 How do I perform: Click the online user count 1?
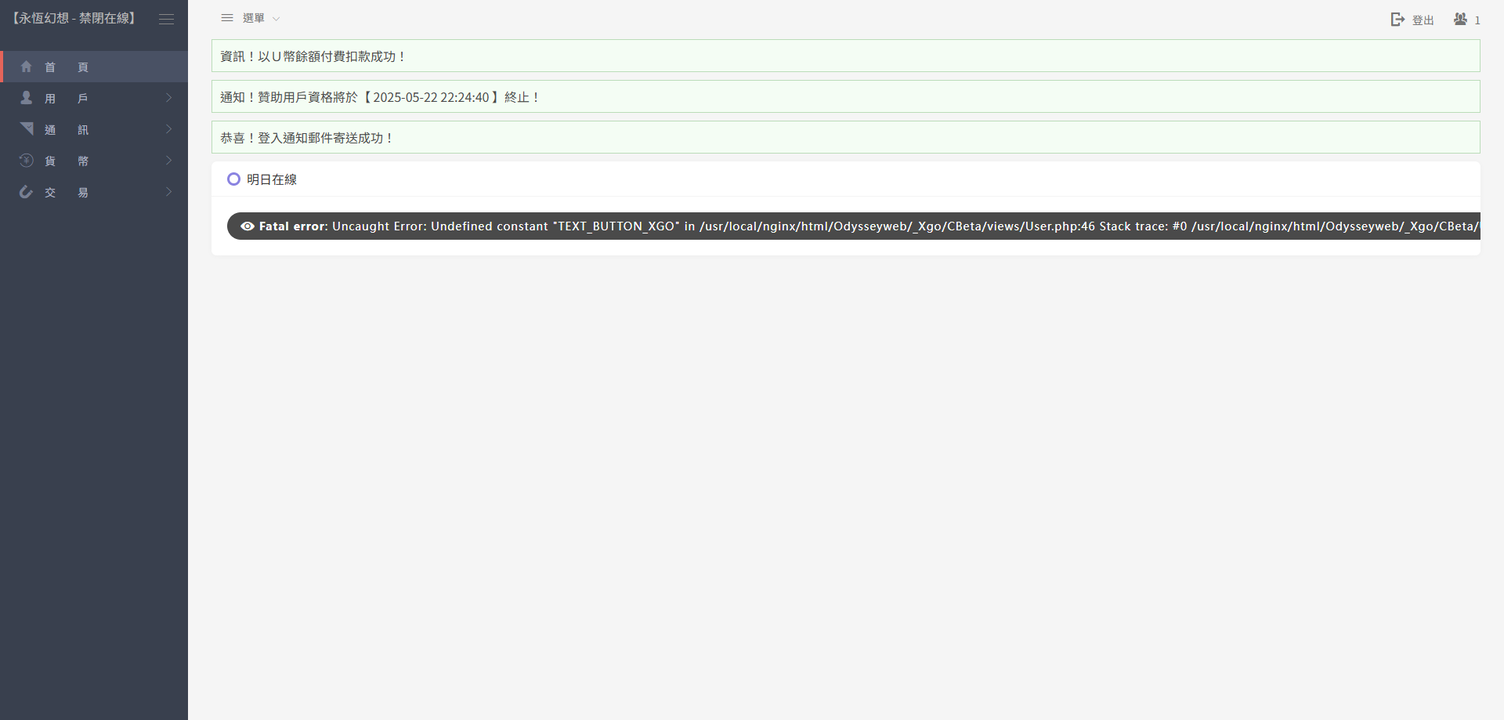point(1478,20)
